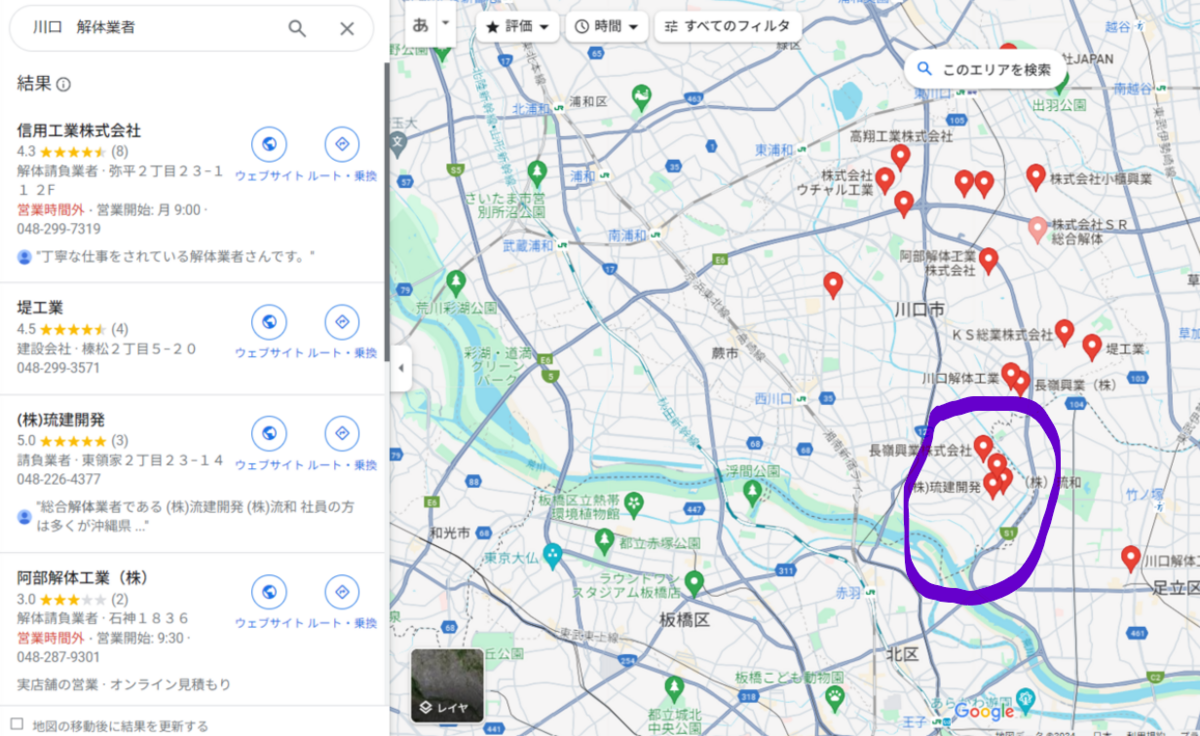
Task: Open the 評価 rating filter dropdown
Action: (517, 27)
